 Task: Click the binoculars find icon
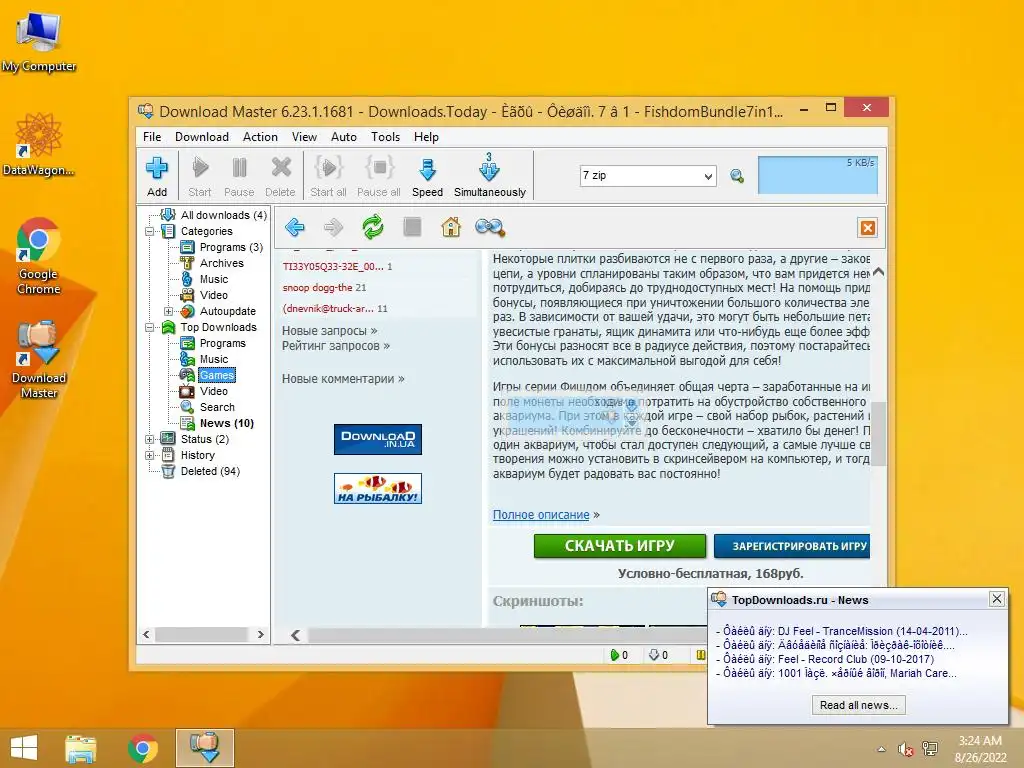coord(490,227)
